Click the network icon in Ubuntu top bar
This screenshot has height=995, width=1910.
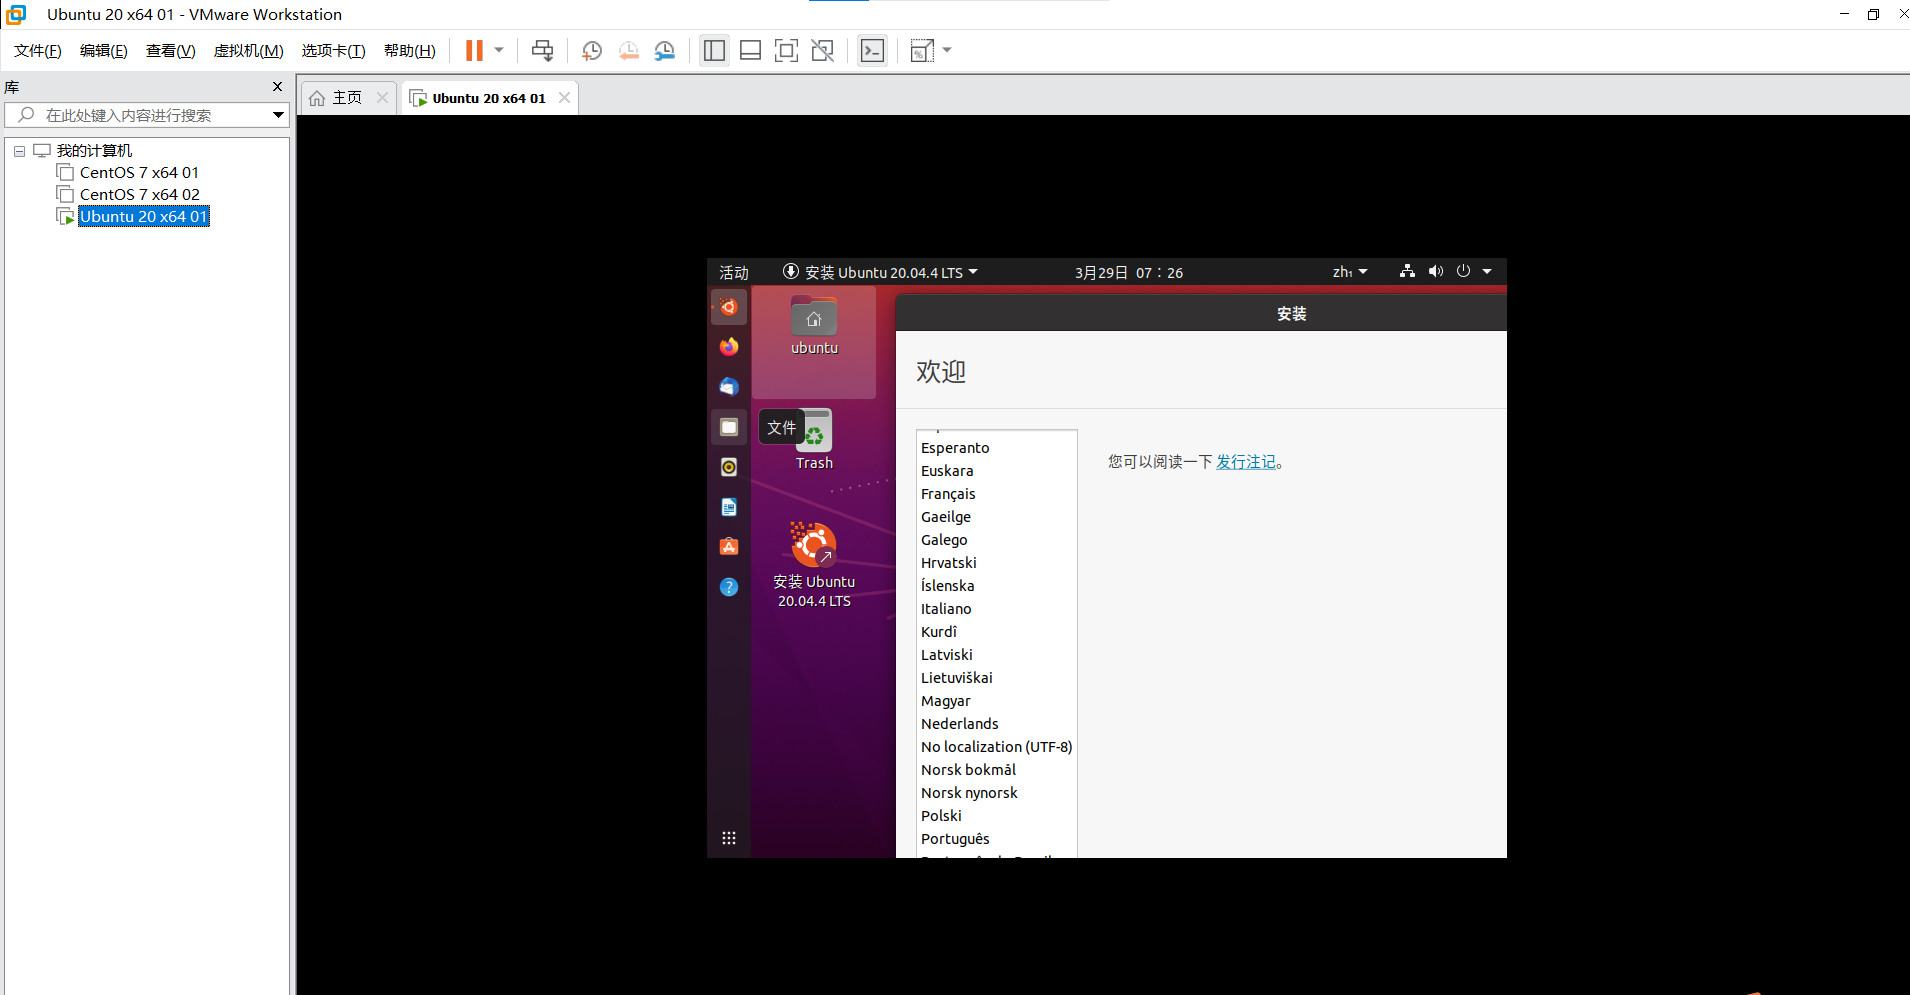coord(1407,271)
